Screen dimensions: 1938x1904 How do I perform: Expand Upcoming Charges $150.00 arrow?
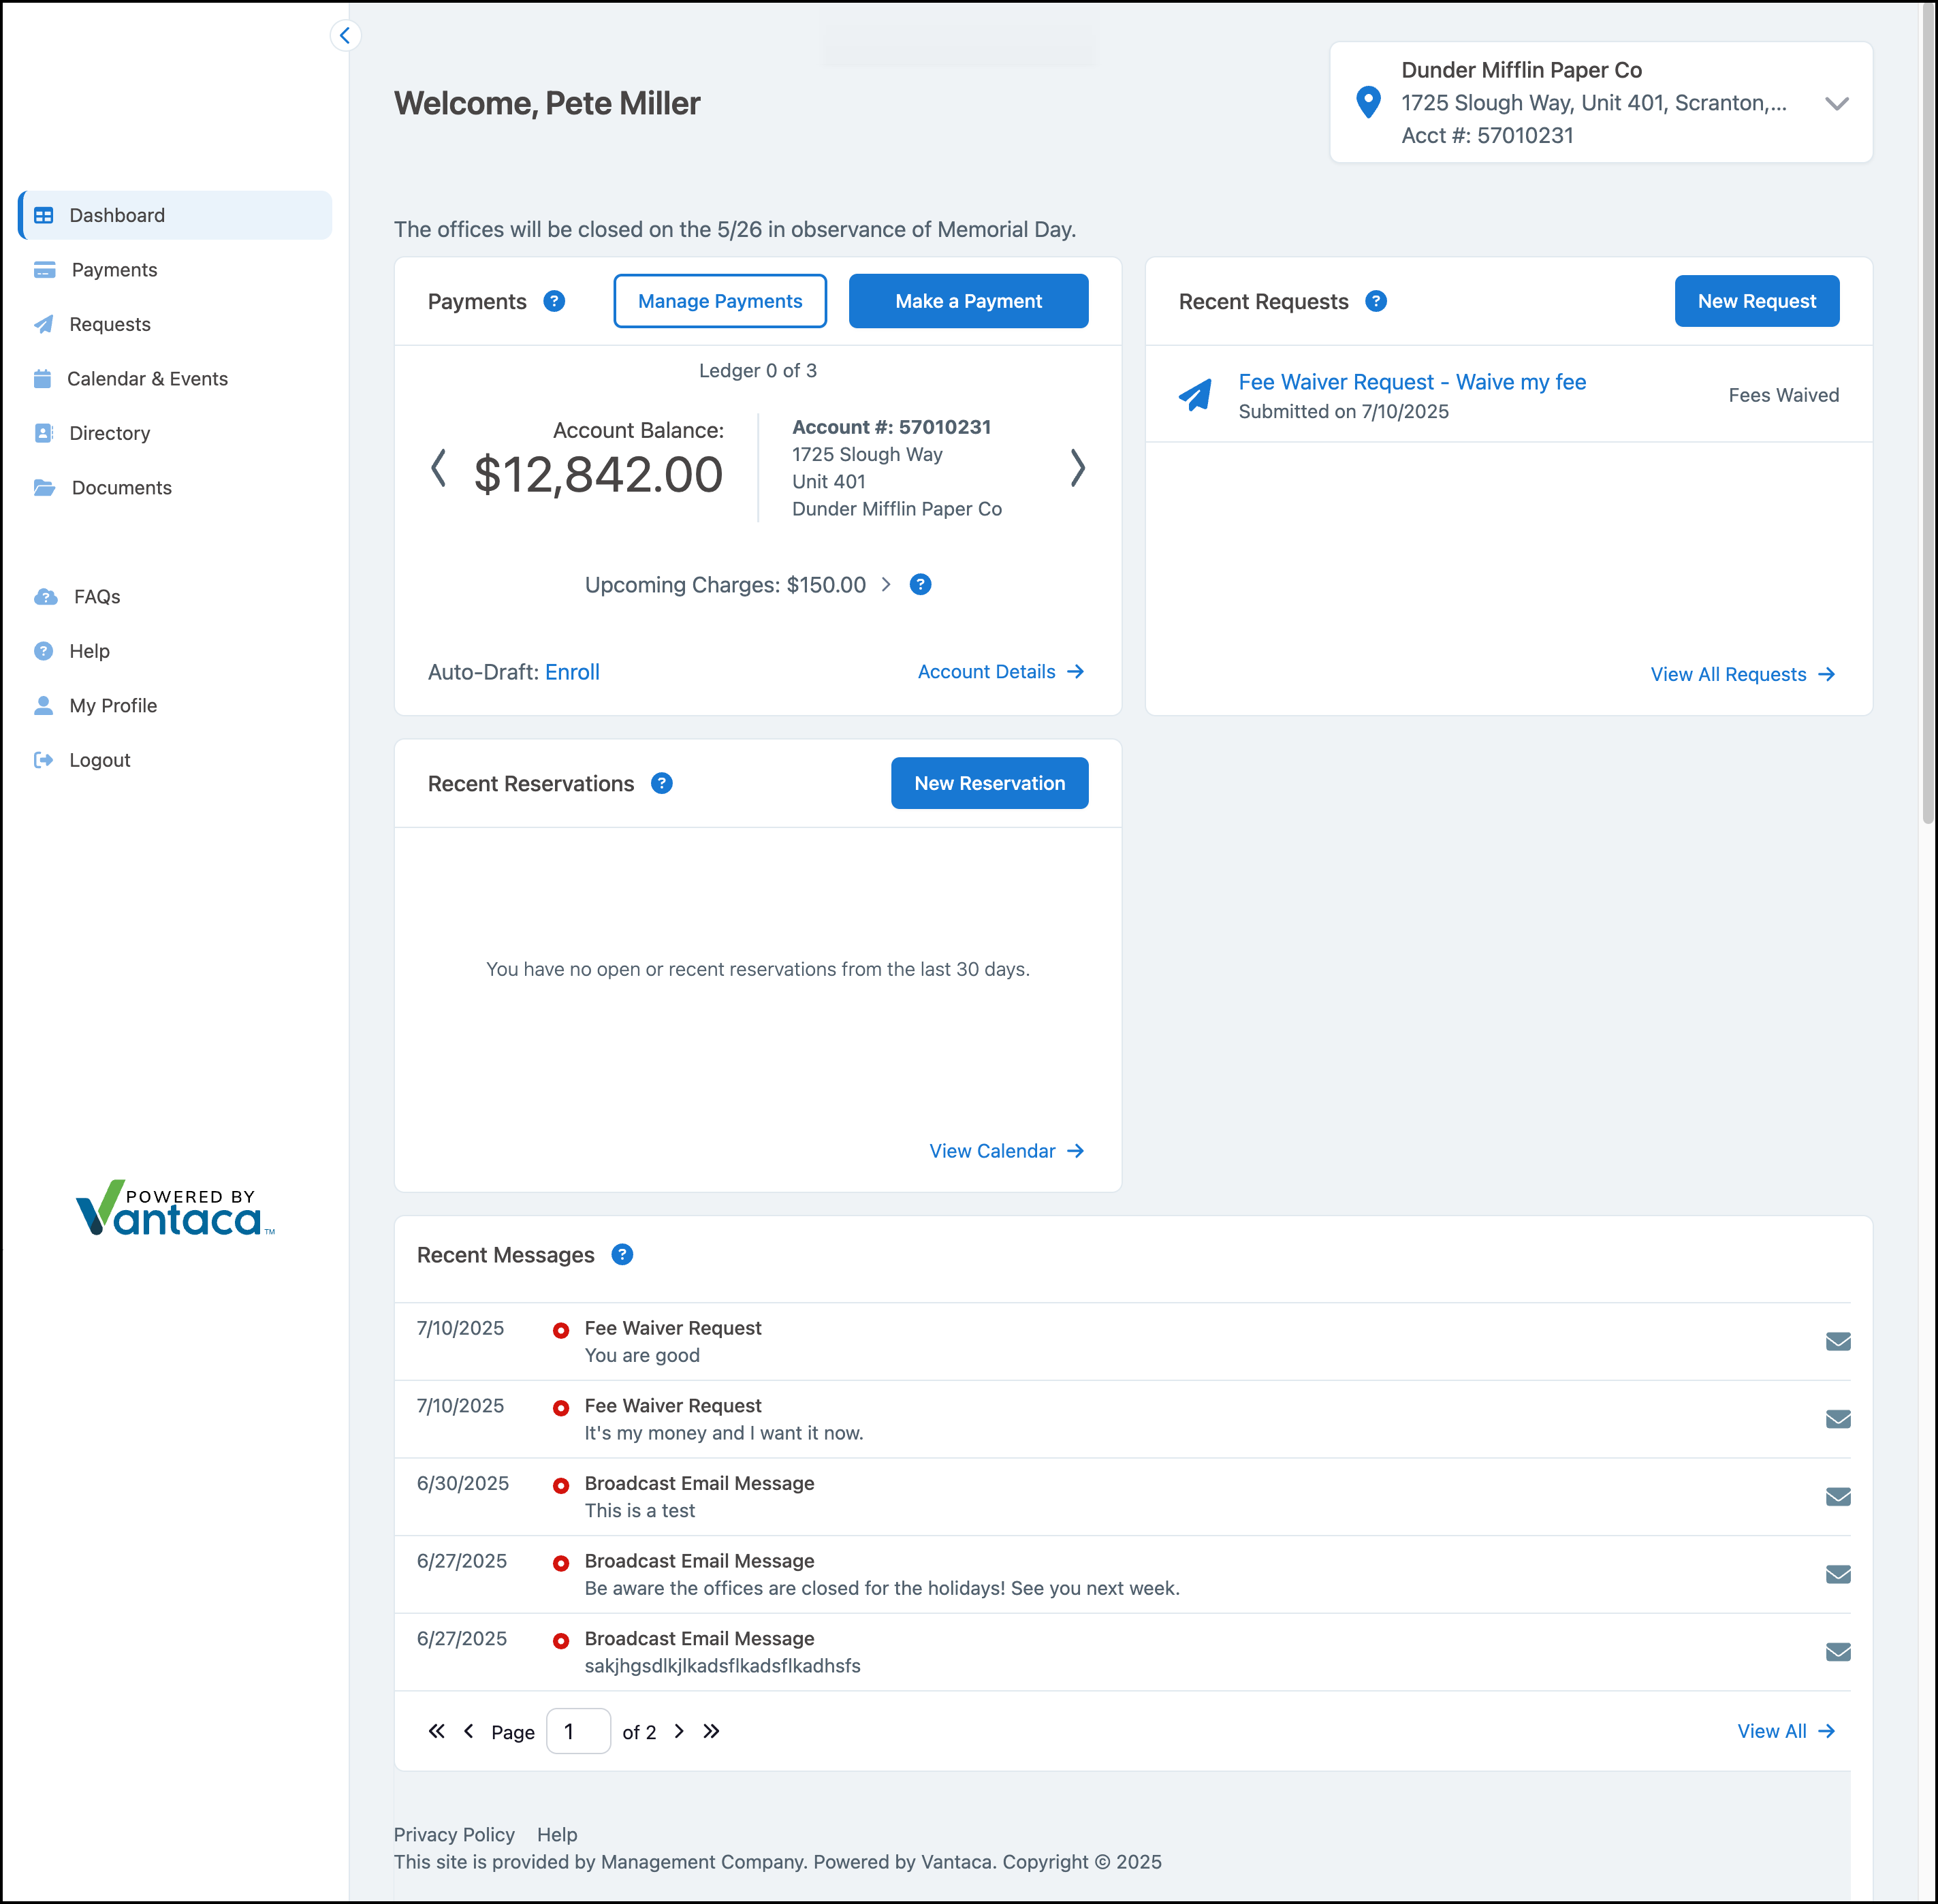[x=886, y=585]
